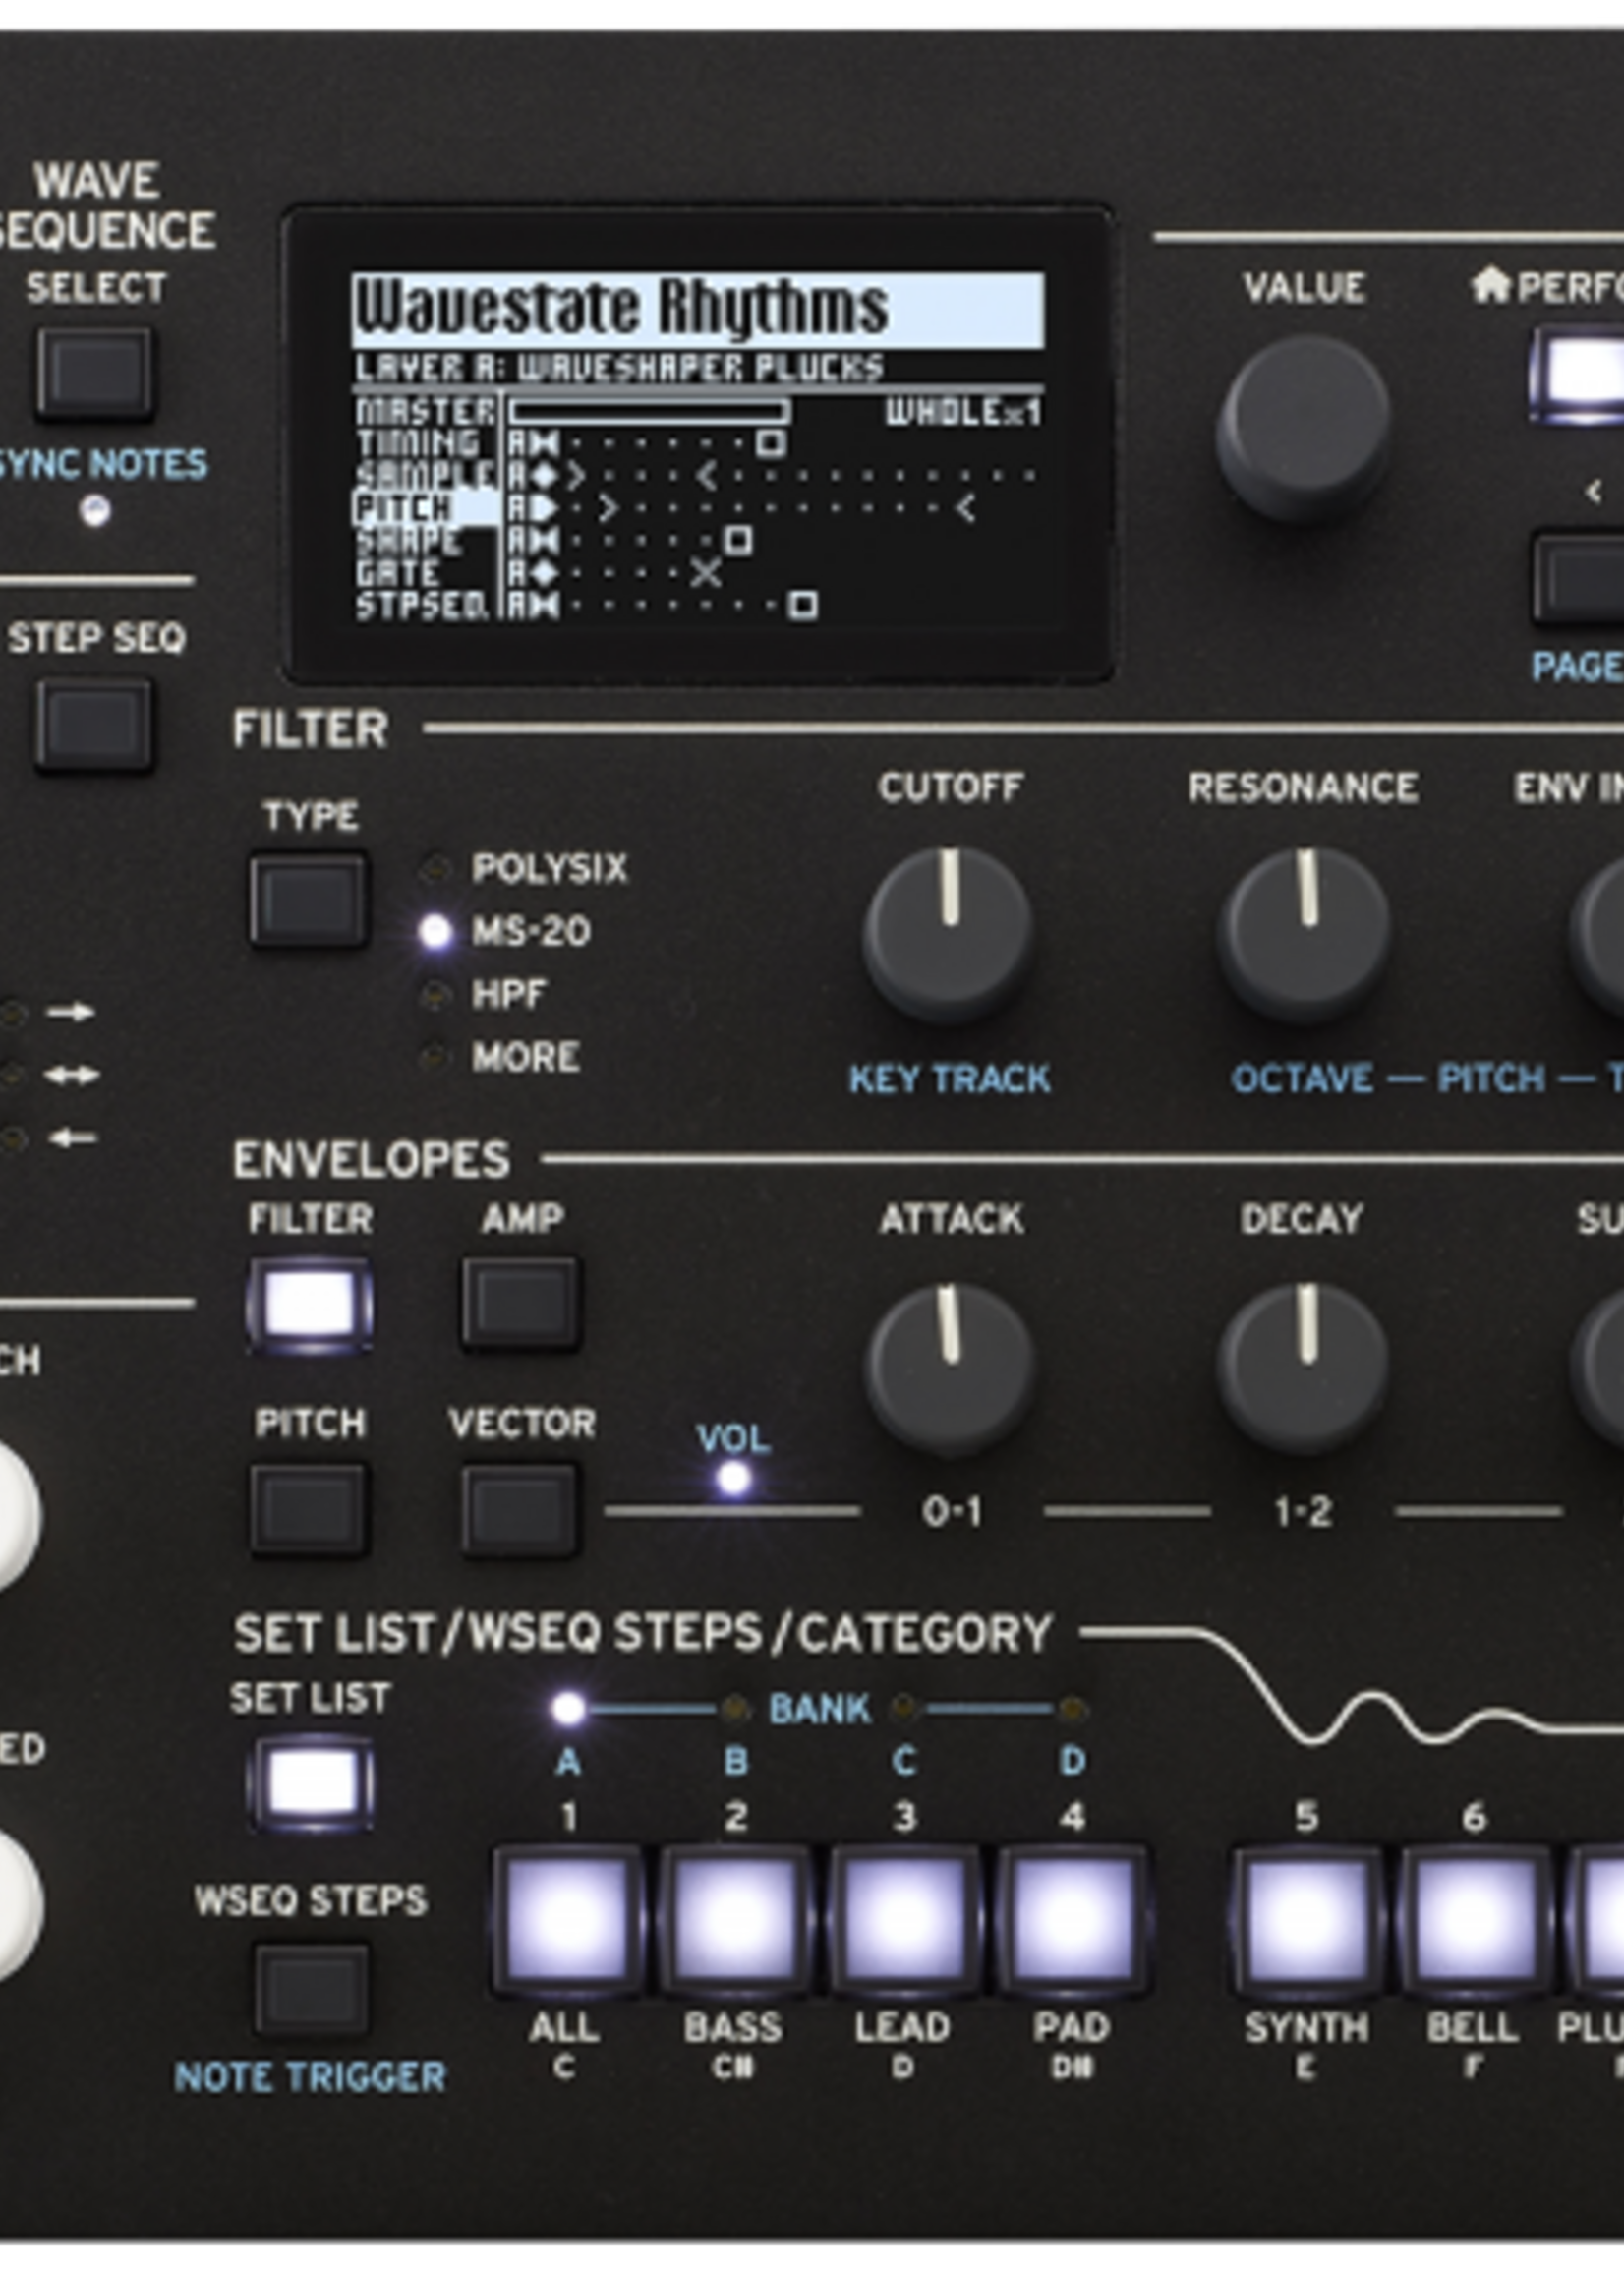
Task: Click the MASTER lane progress bar
Action: pyautogui.click(x=649, y=411)
